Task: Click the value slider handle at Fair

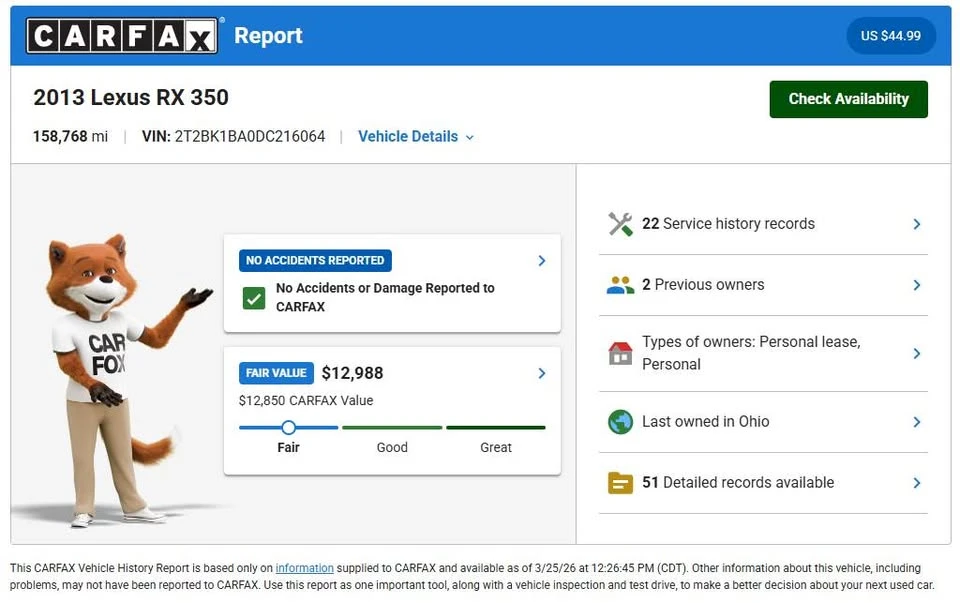Action: (x=289, y=428)
